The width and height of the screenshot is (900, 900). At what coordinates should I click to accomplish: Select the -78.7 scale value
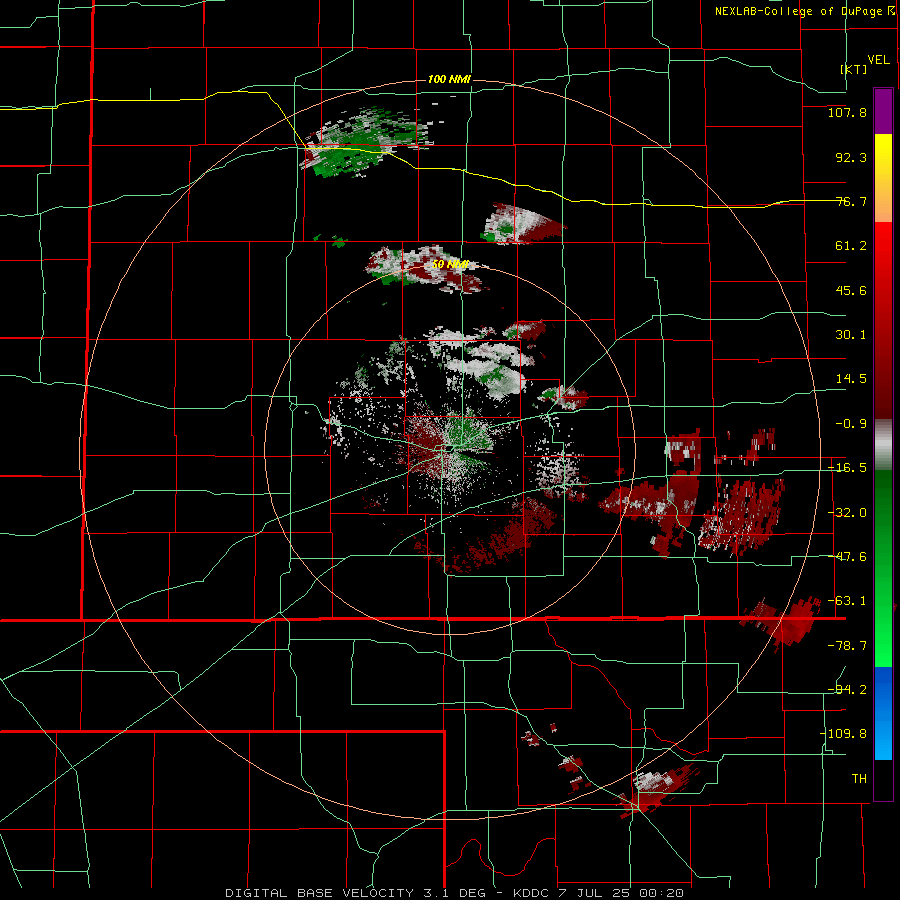coord(847,646)
